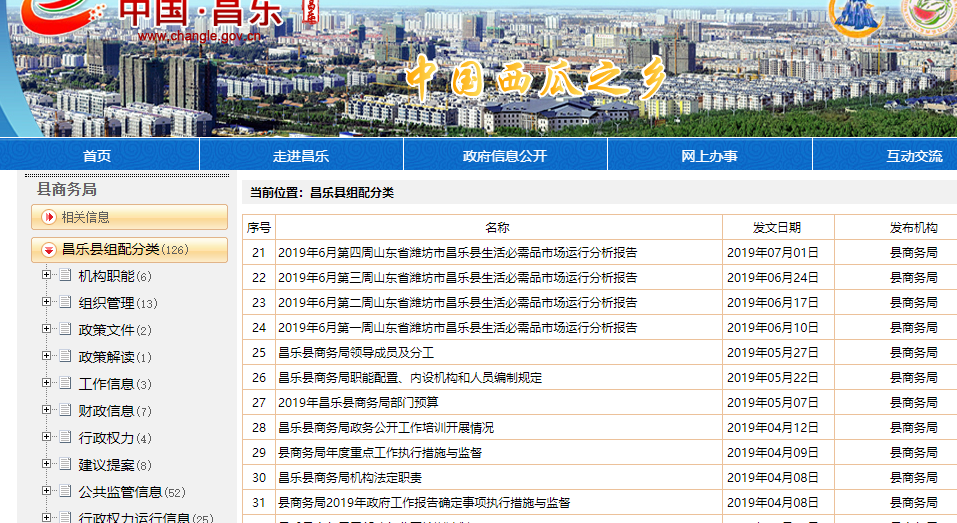Expand the 工作信息 tree node

click(46, 384)
